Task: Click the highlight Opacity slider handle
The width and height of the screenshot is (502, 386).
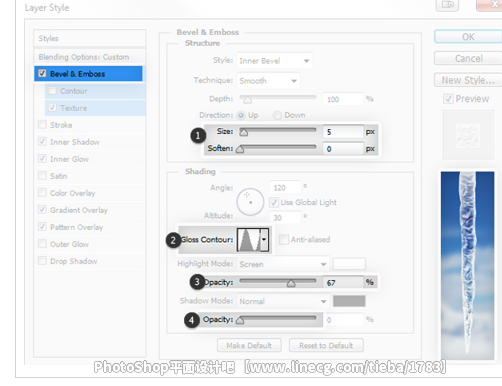Action: coord(291,283)
